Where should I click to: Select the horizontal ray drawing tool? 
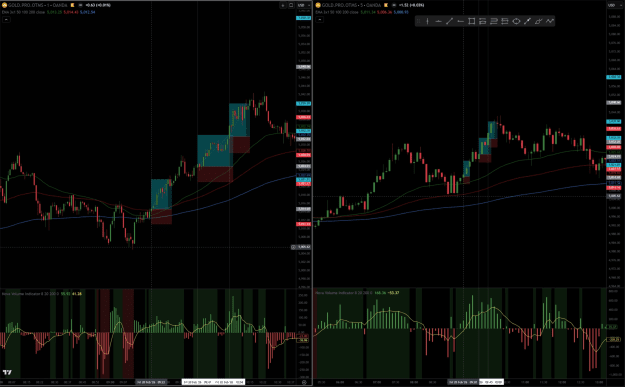(x=460, y=22)
